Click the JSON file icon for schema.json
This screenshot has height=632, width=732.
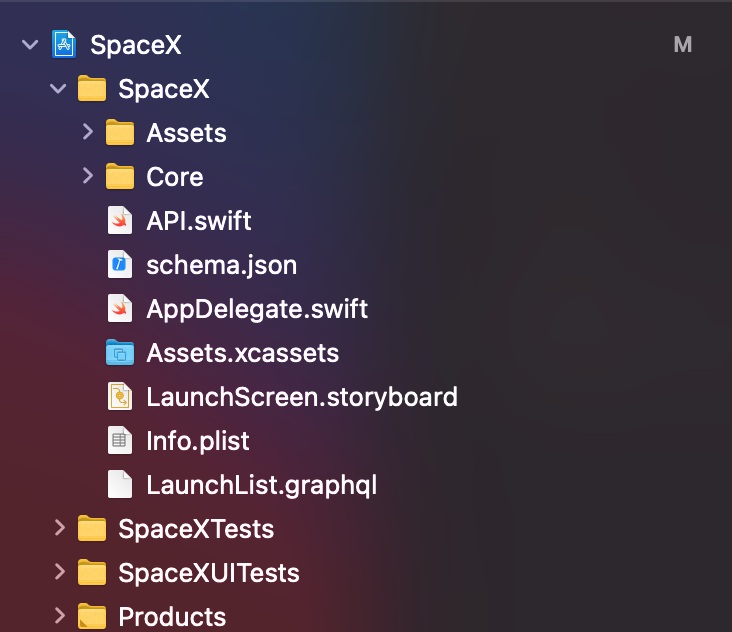pyautogui.click(x=120, y=265)
